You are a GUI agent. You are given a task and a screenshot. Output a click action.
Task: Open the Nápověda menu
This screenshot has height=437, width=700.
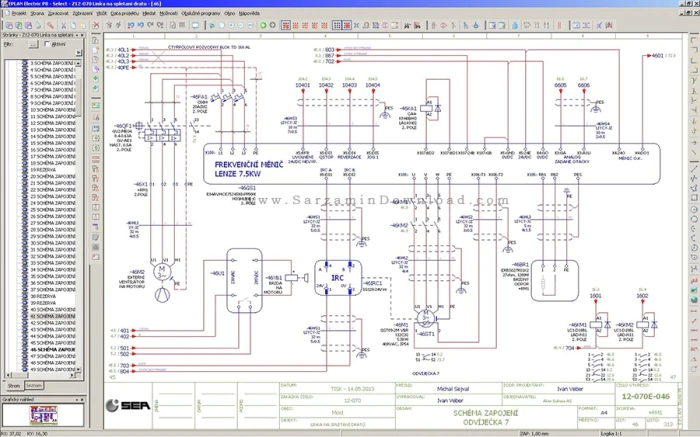tap(249, 13)
